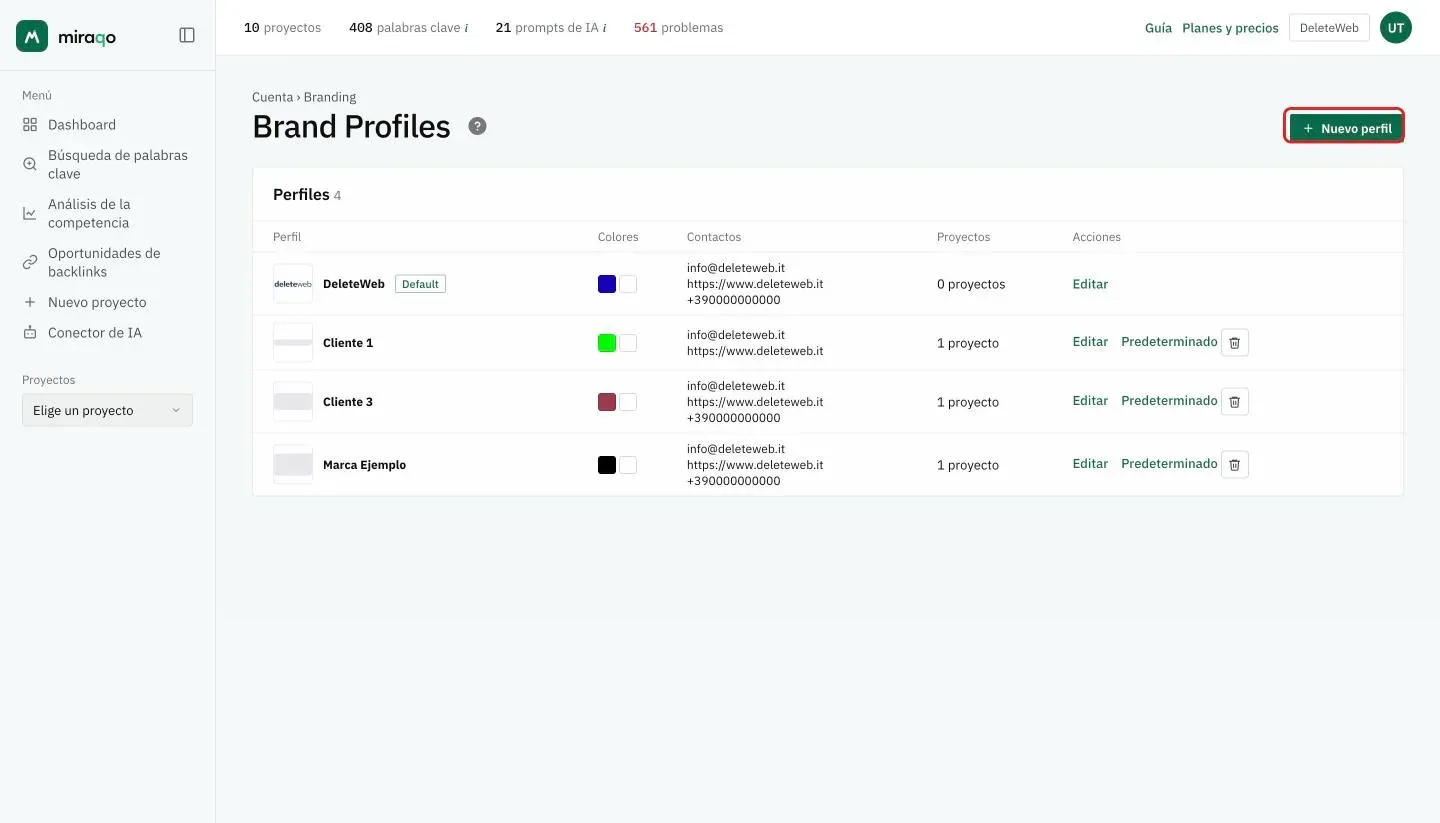The width and height of the screenshot is (1440, 823).
Task: Delete the Marca Ejemplo profile
Action: point(1235,464)
